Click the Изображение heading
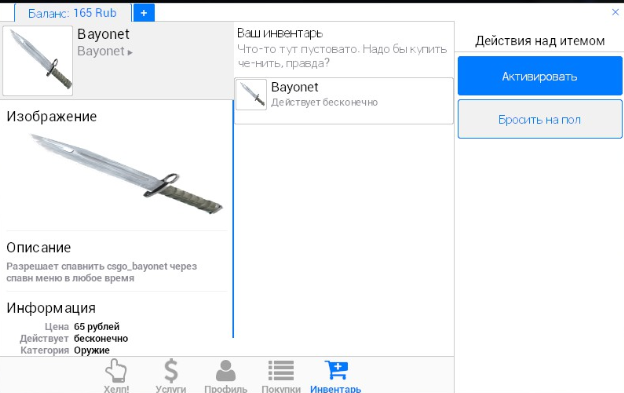The height and width of the screenshot is (393, 624). pos(51,116)
